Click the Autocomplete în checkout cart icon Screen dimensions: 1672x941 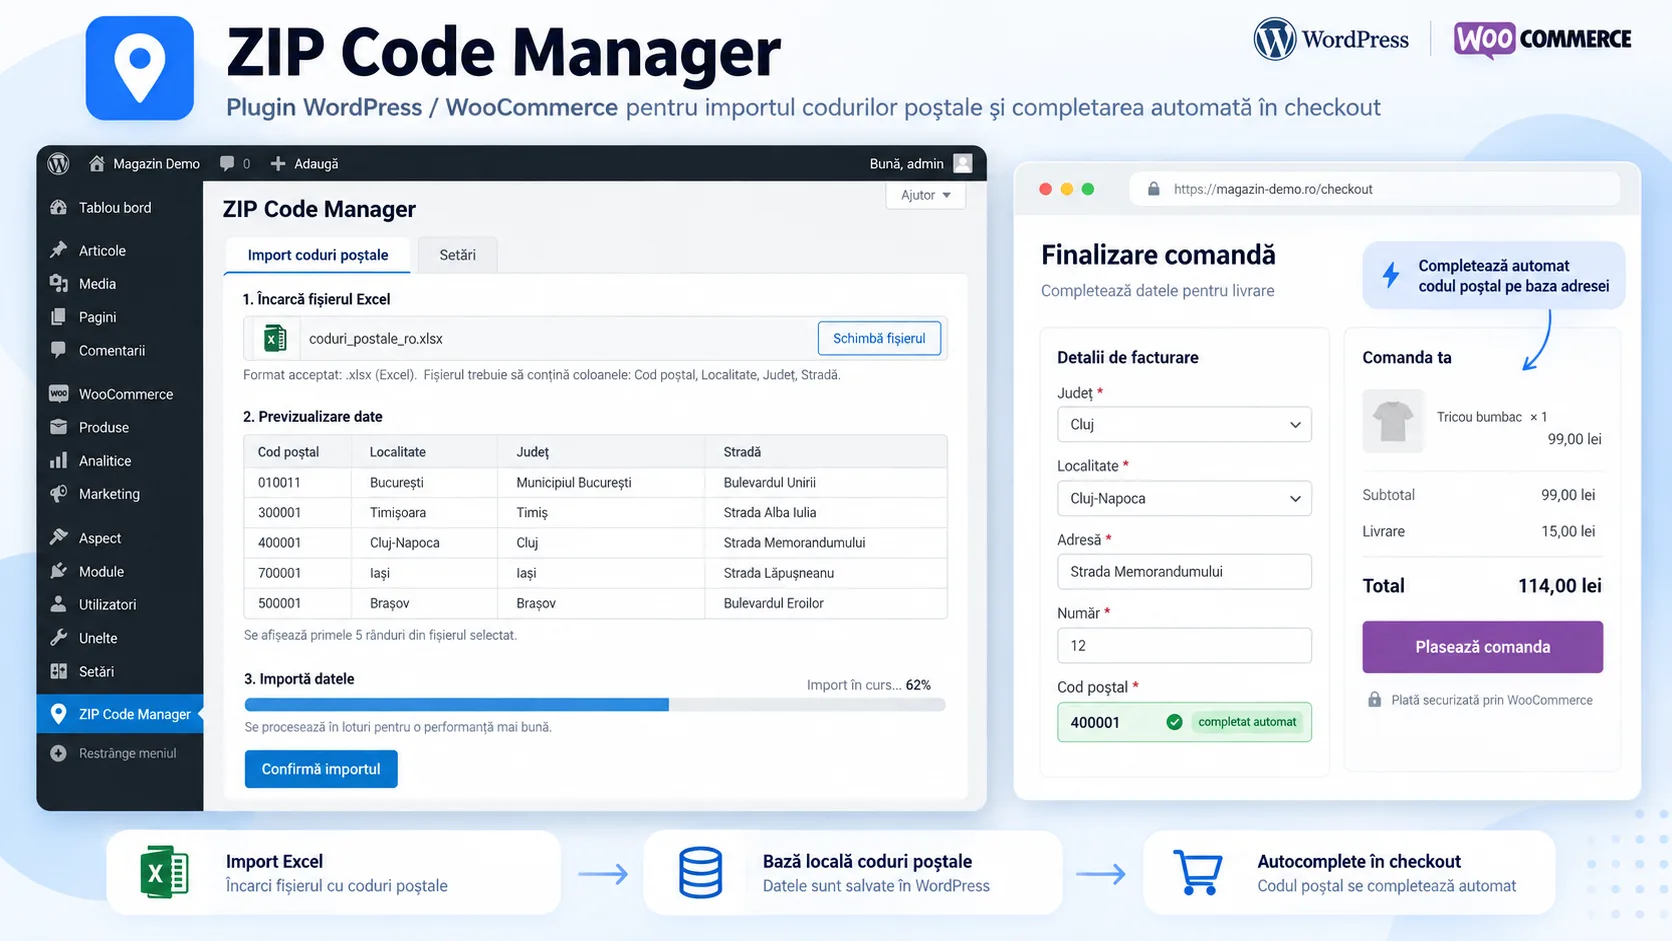(1197, 872)
